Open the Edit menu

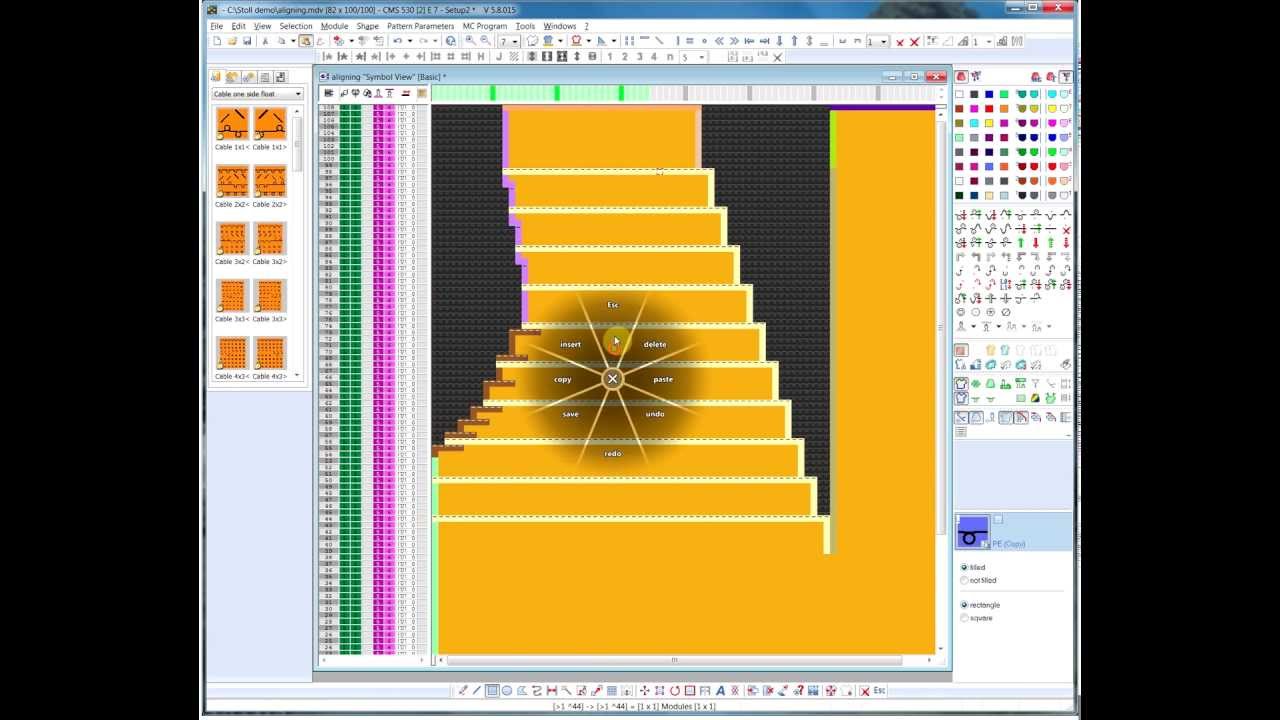(x=238, y=26)
